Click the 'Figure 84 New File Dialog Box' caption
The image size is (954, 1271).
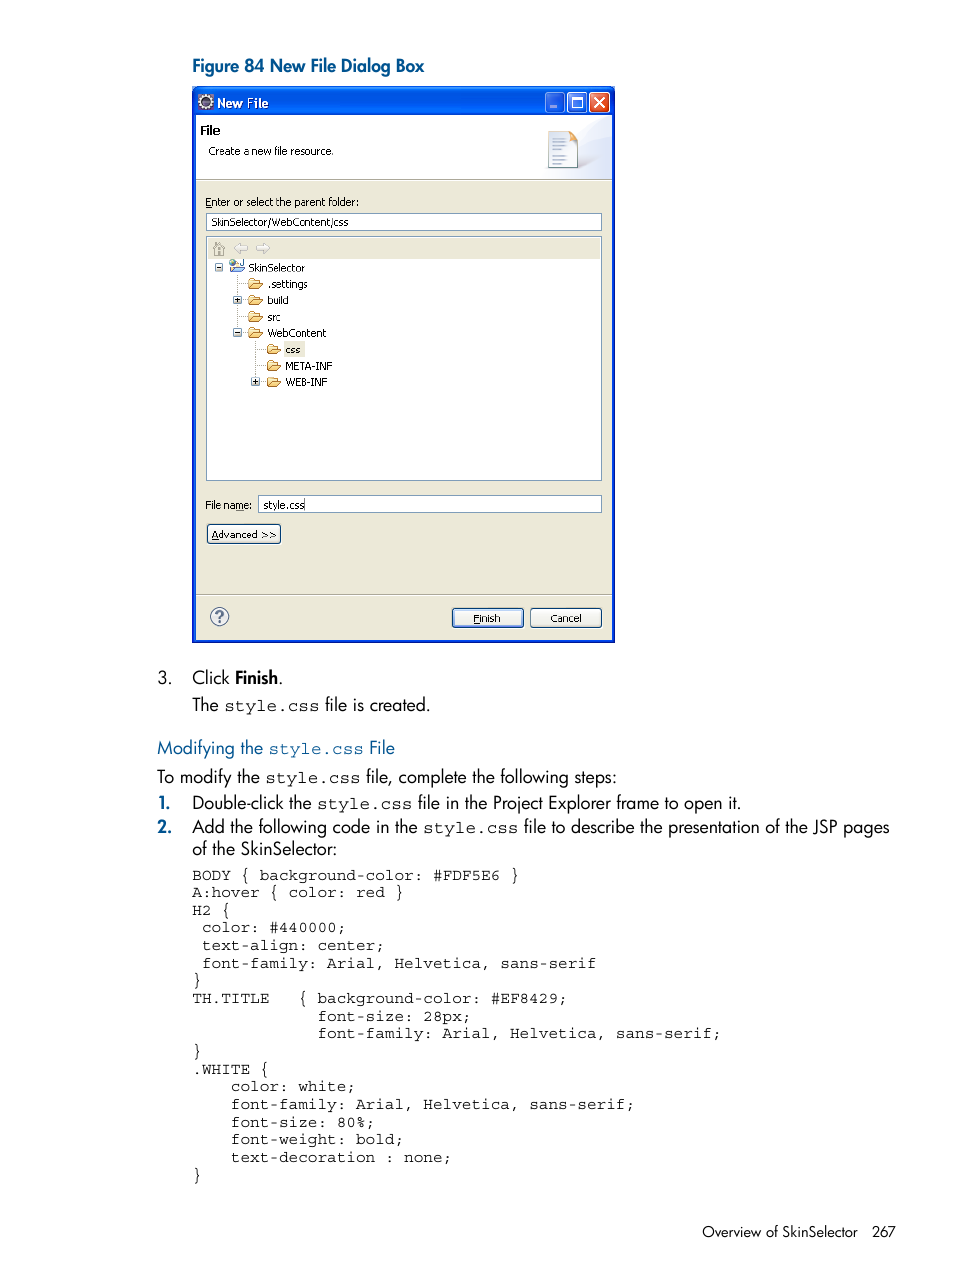point(308,66)
